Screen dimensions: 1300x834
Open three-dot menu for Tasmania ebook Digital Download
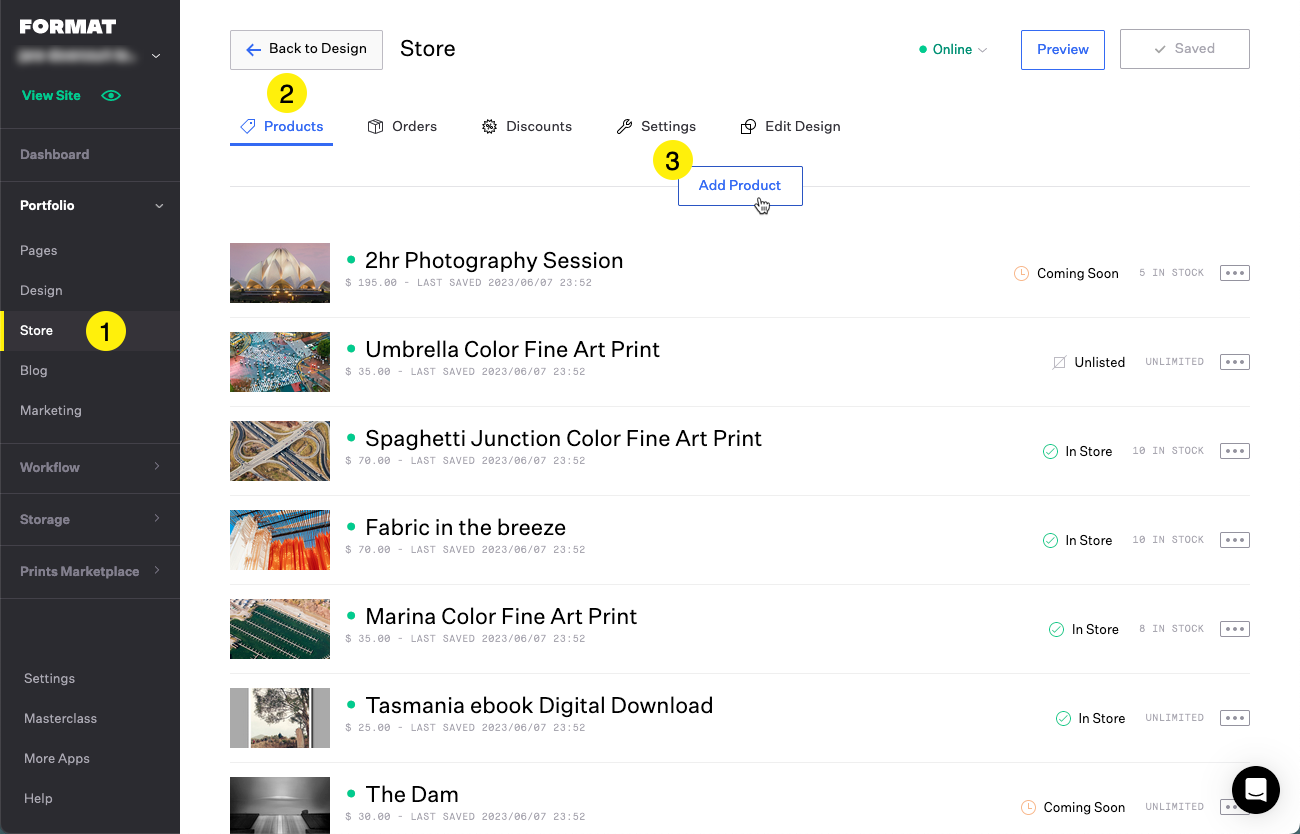click(1234, 718)
